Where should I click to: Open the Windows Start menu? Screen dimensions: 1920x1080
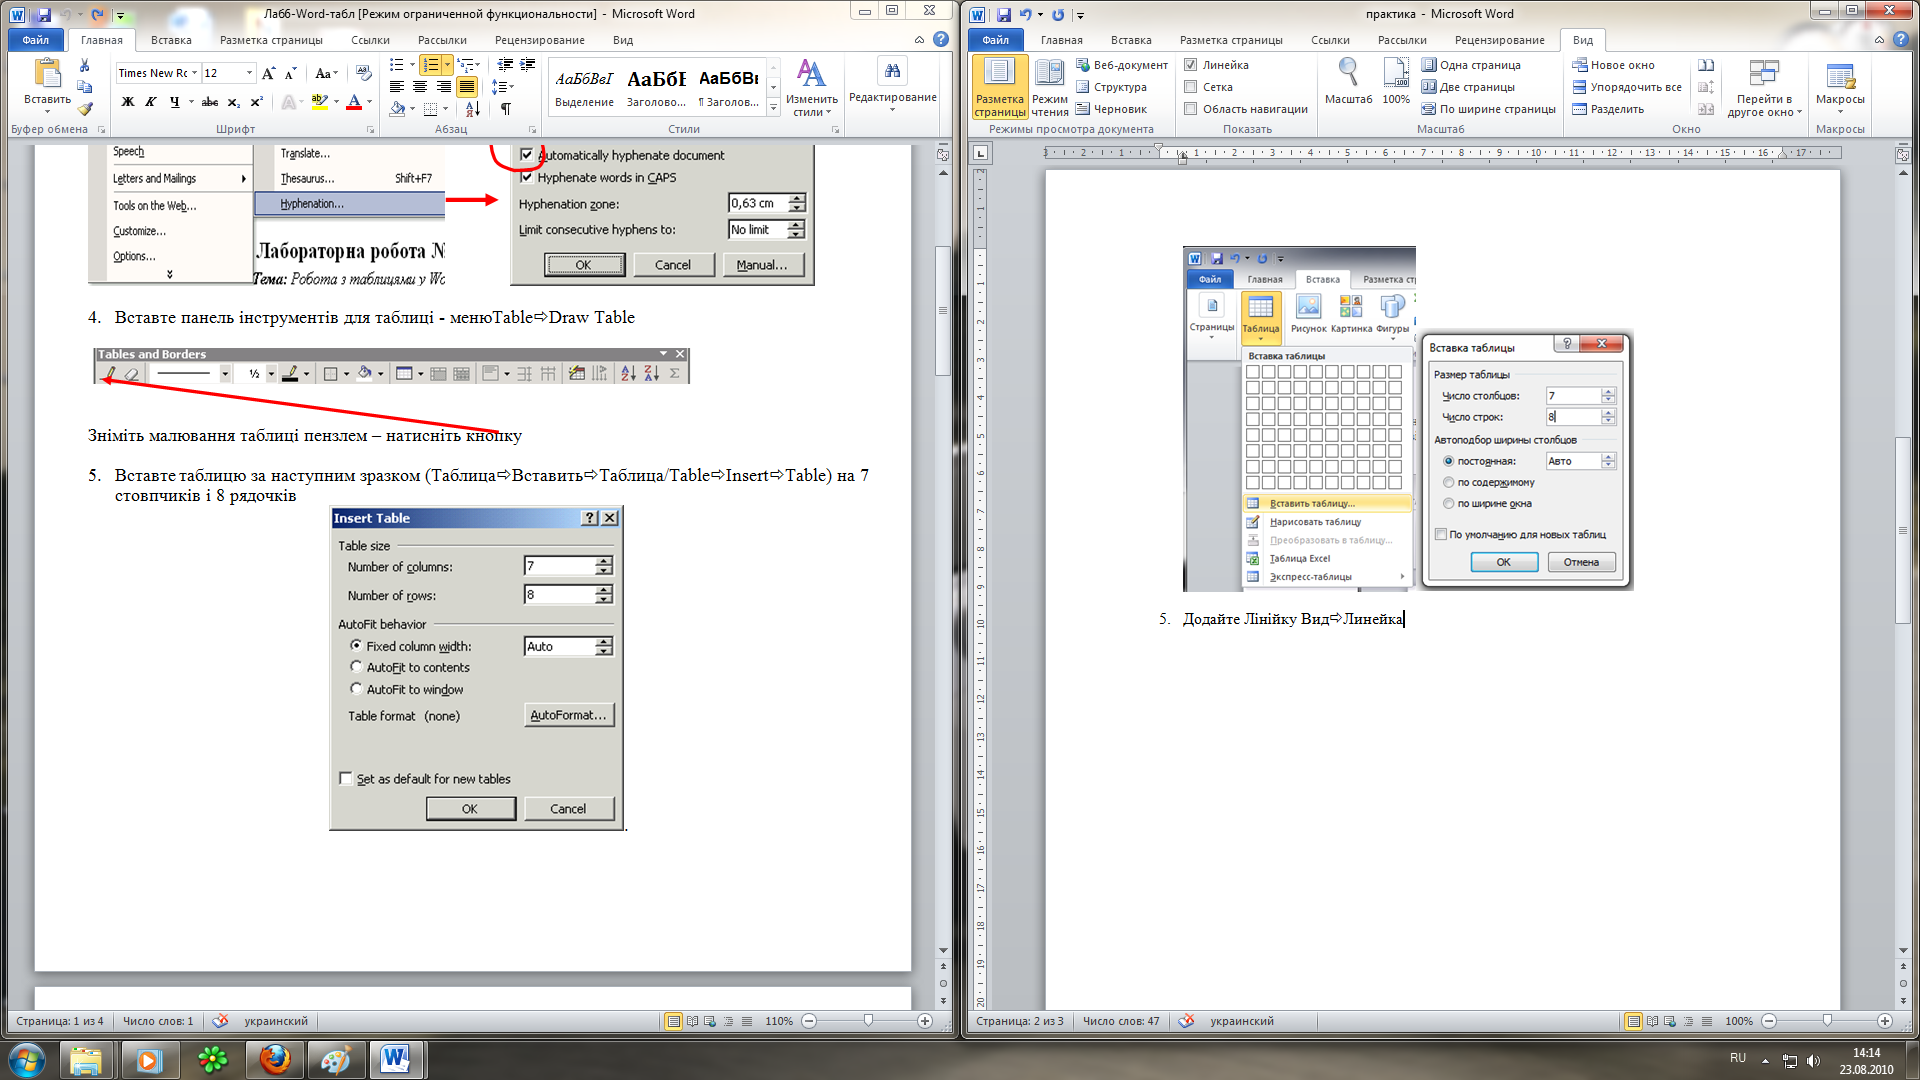tap(27, 1059)
